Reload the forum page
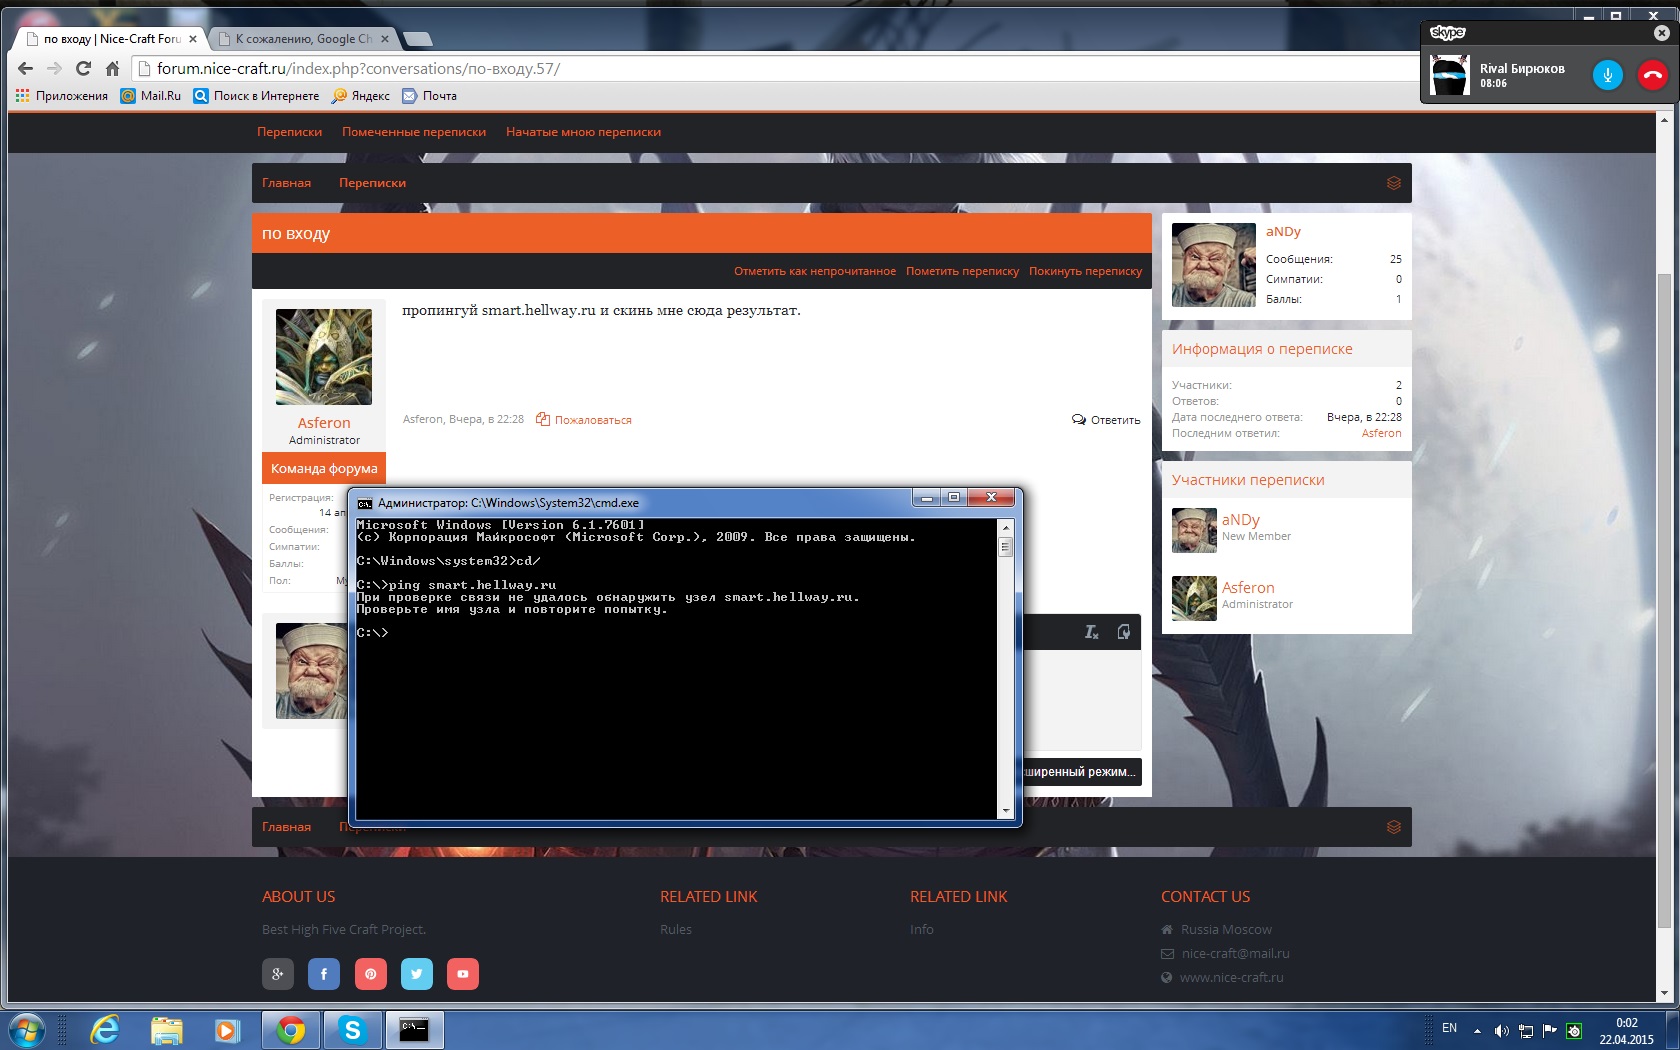Image resolution: width=1680 pixels, height=1050 pixels. coord(83,69)
